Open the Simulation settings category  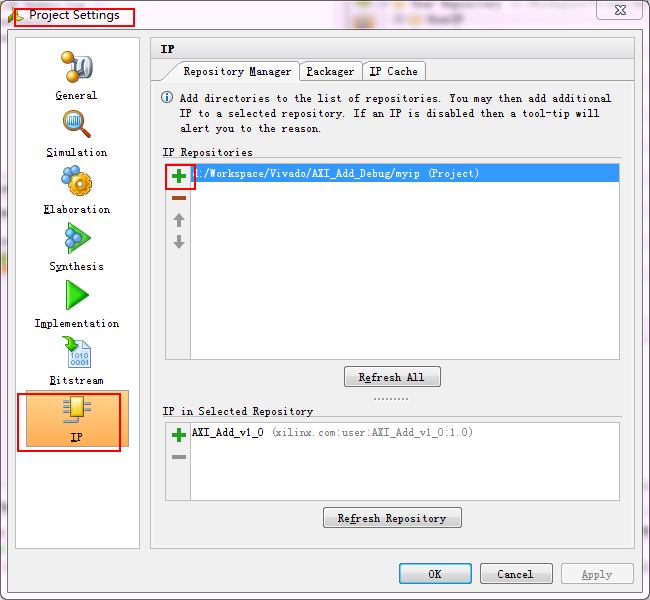[77, 134]
